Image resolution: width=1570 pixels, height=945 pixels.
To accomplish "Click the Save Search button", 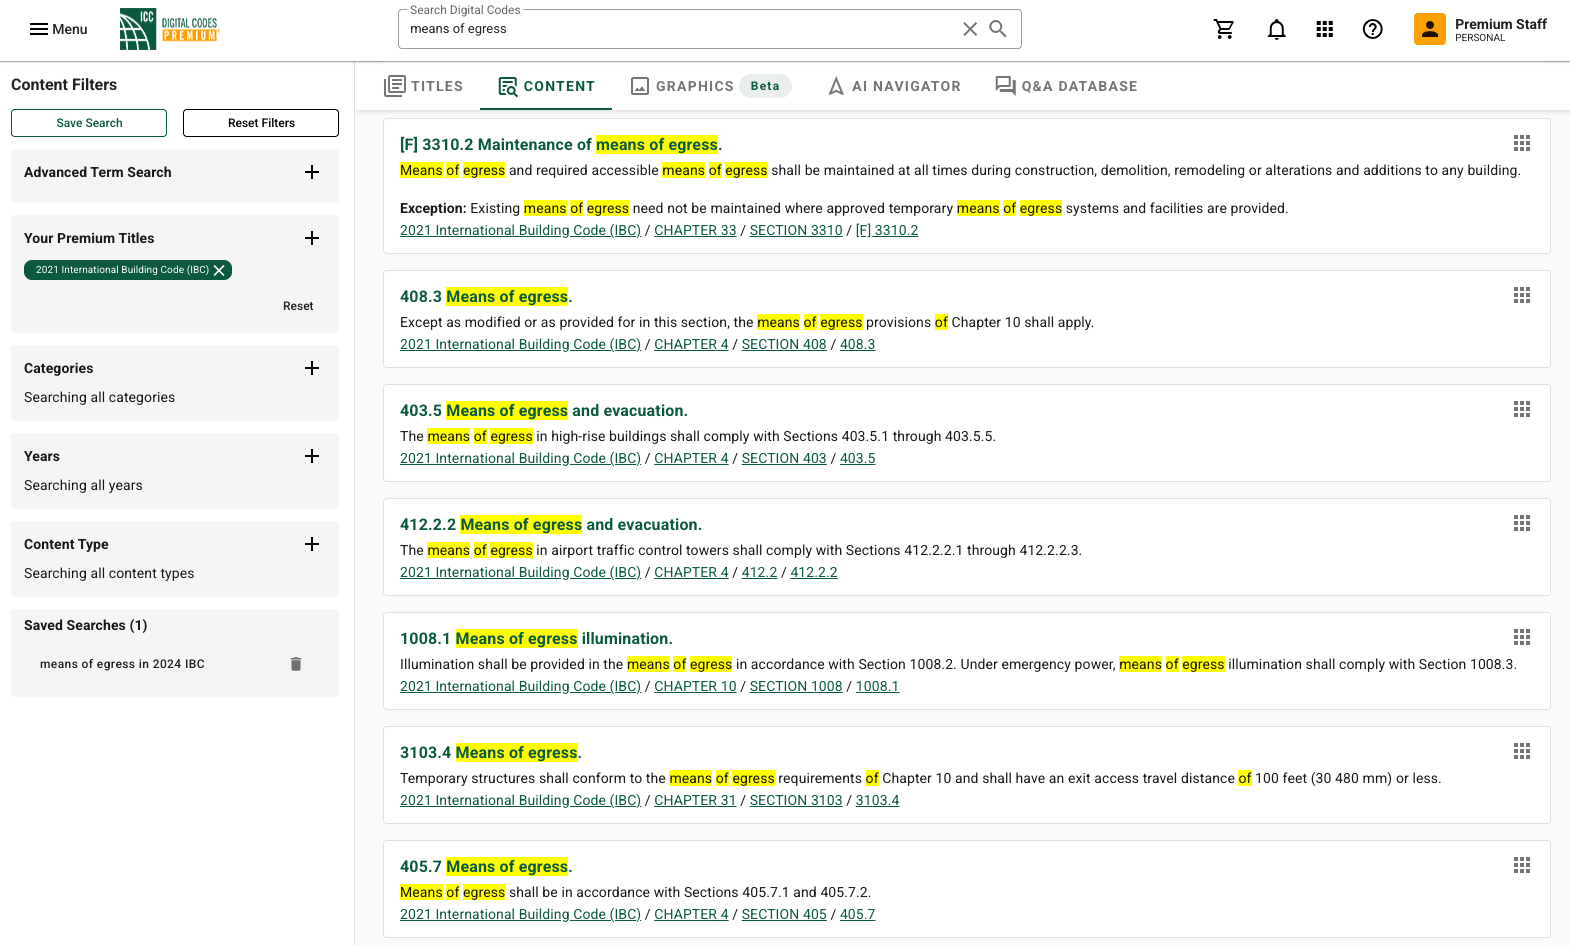I will pyautogui.click(x=89, y=123).
